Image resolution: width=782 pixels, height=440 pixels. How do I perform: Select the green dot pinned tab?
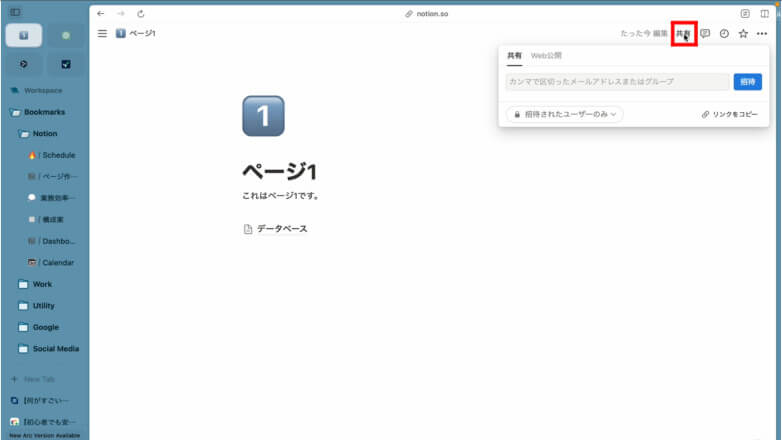[x=66, y=35]
